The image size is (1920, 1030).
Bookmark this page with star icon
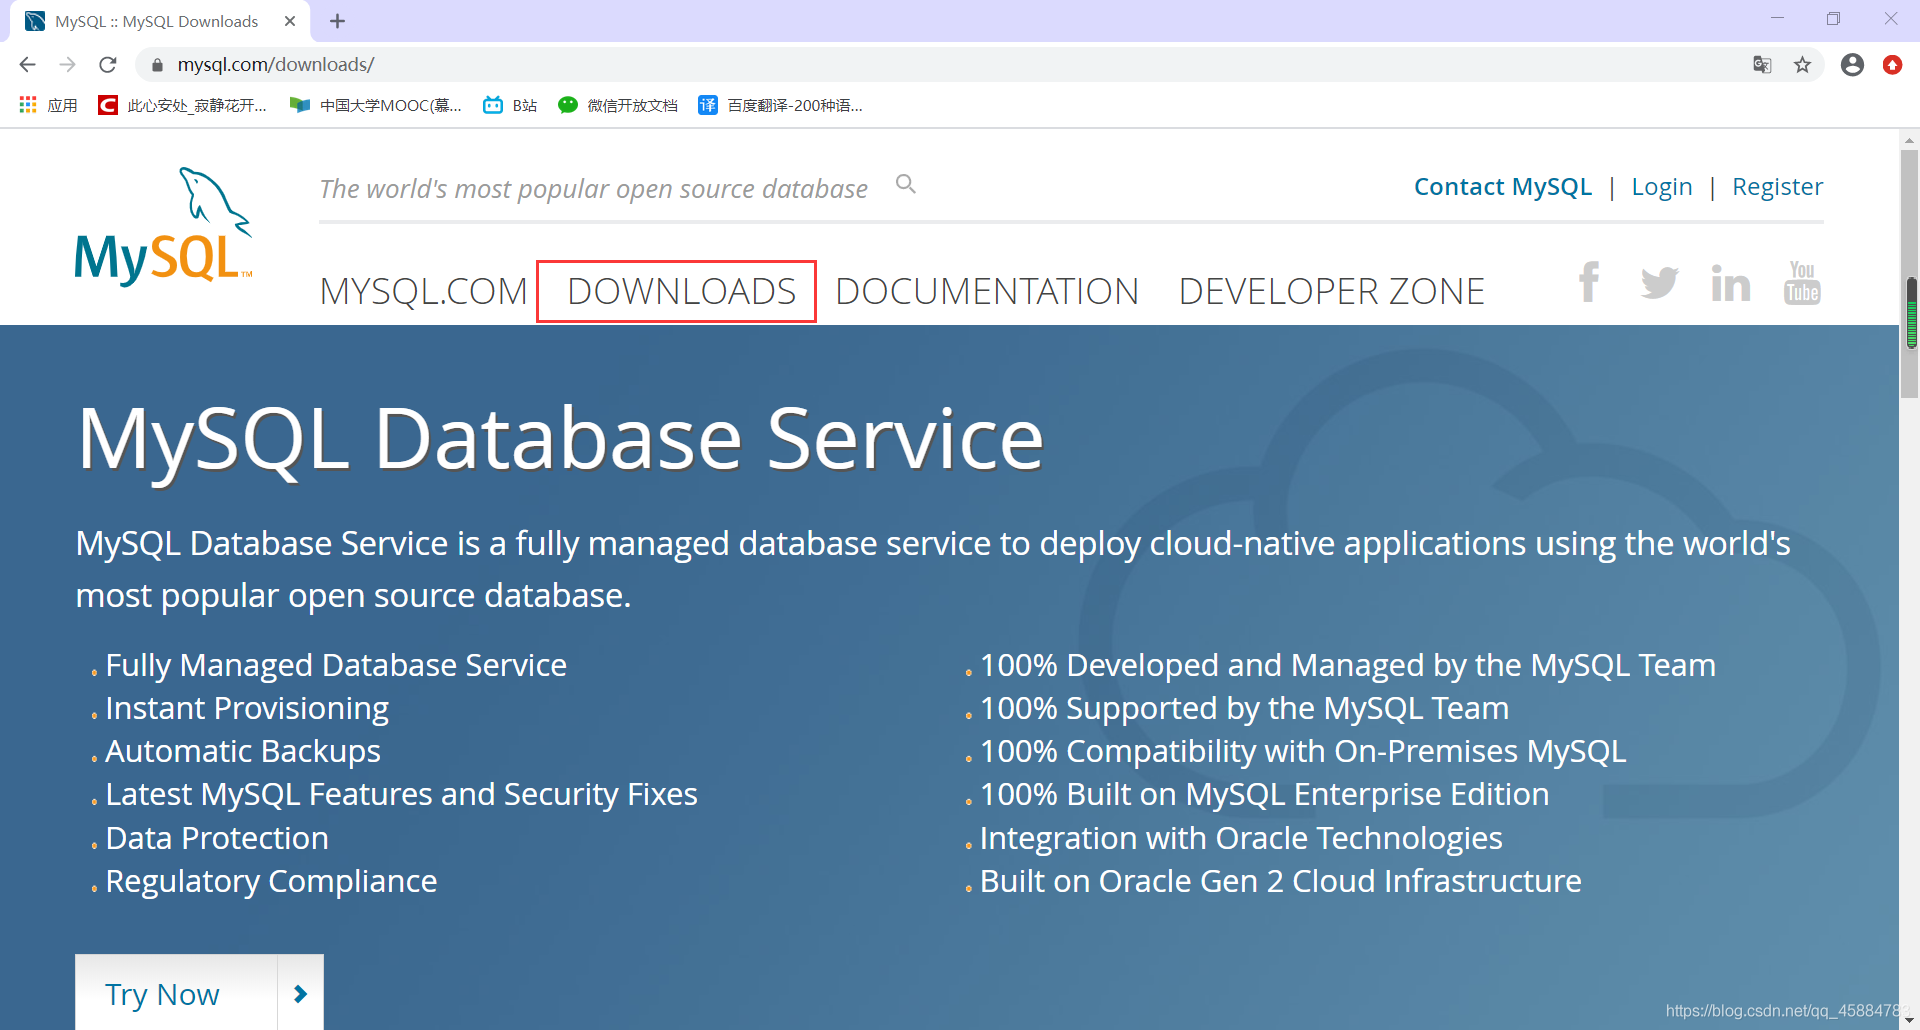[x=1802, y=65]
